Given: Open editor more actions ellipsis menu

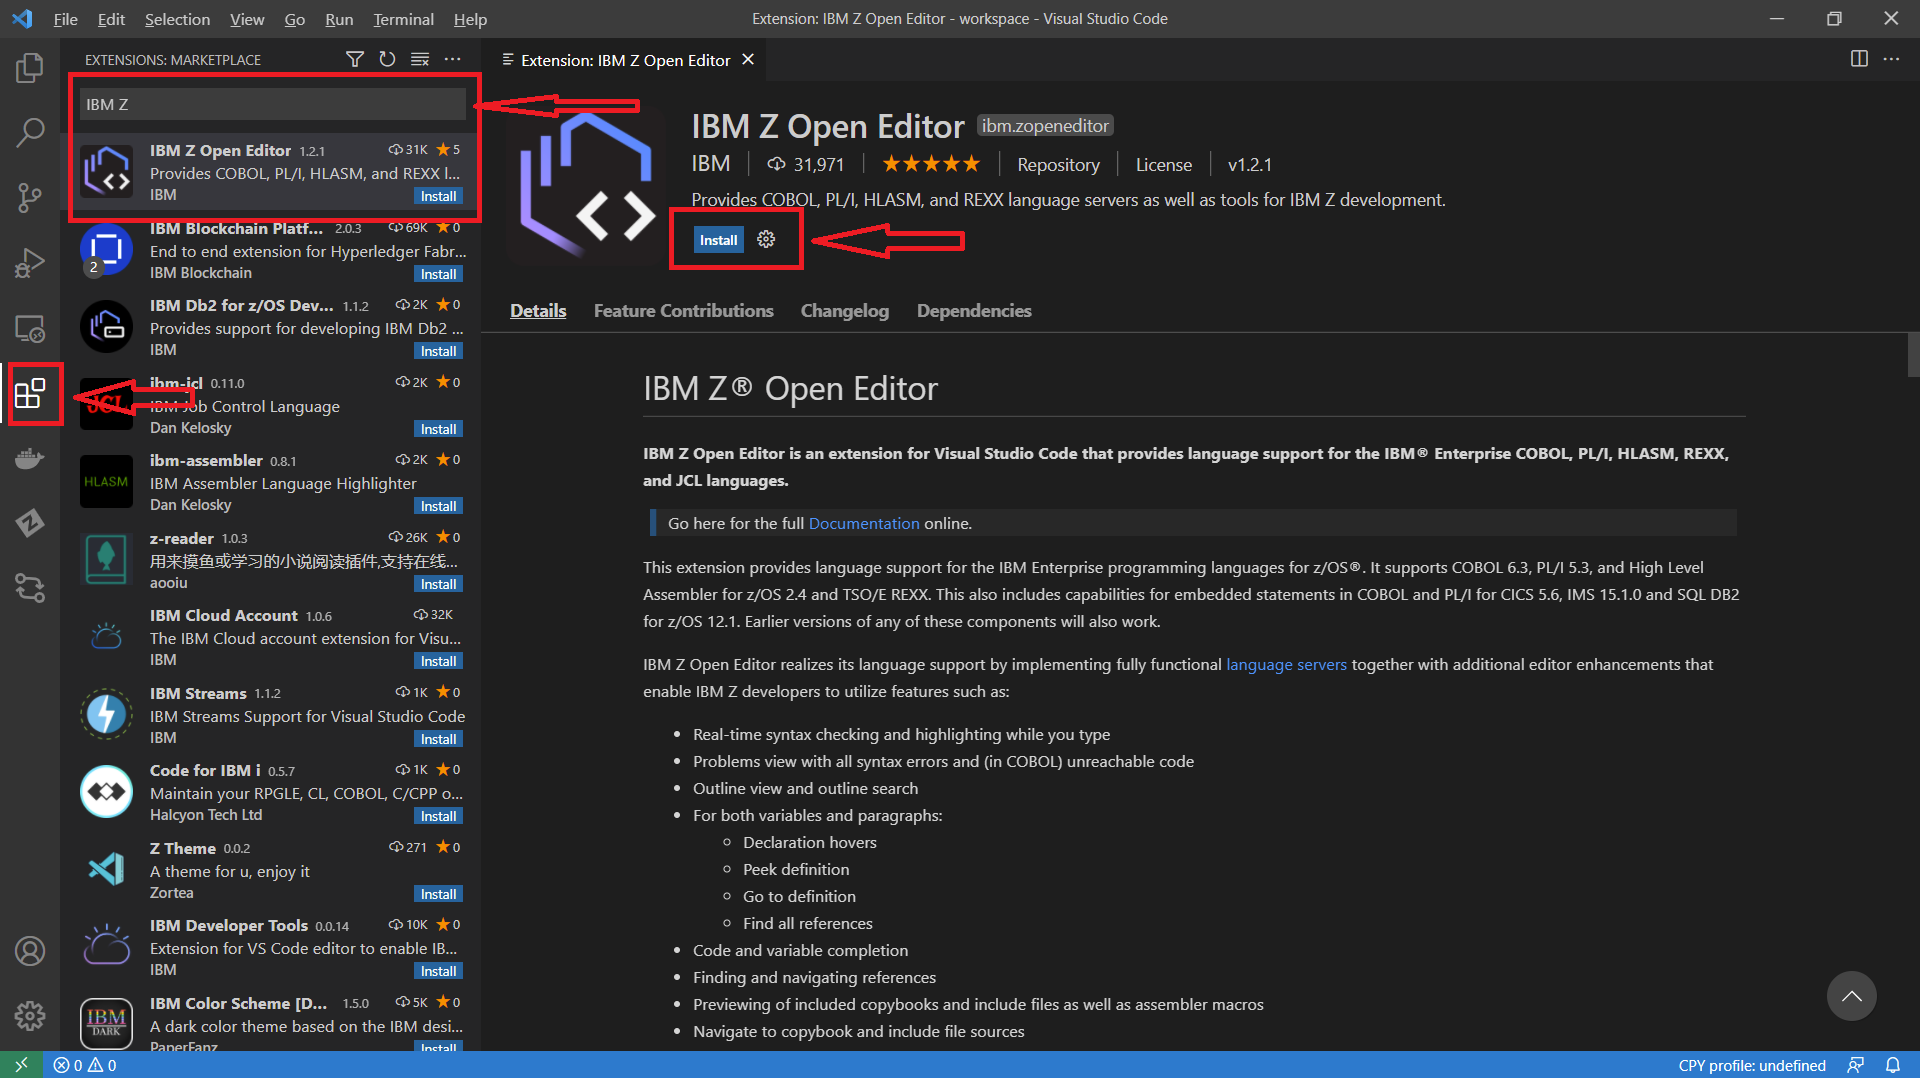Looking at the screenshot, I should pos(1891,59).
